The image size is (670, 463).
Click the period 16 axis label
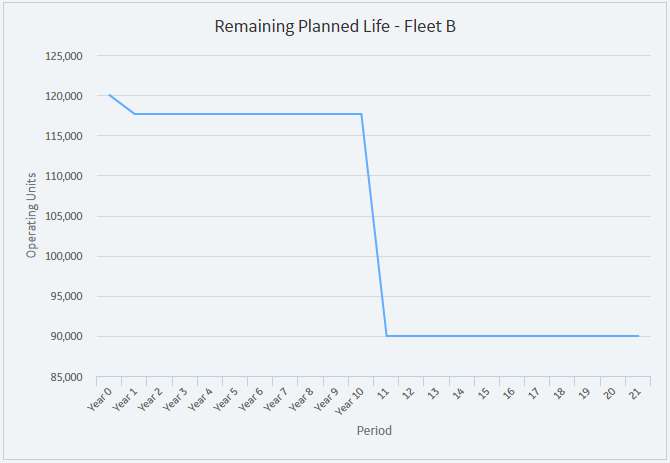(x=508, y=393)
